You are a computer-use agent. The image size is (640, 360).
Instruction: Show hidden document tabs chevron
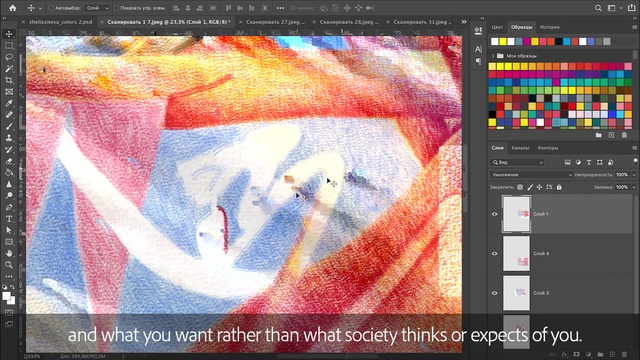[464, 22]
